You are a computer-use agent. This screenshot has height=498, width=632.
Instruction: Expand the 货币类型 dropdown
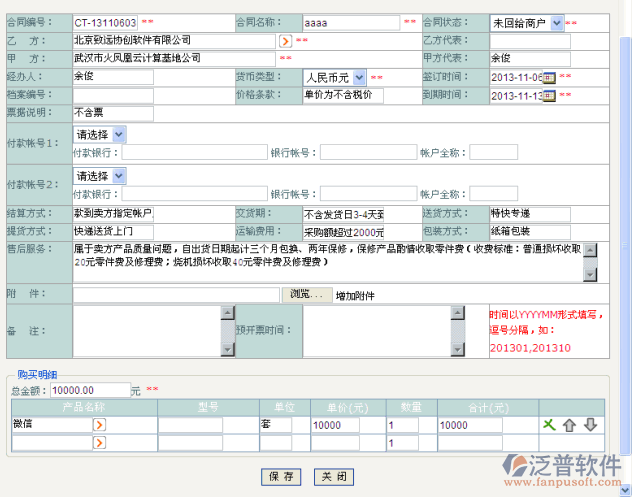click(x=360, y=77)
